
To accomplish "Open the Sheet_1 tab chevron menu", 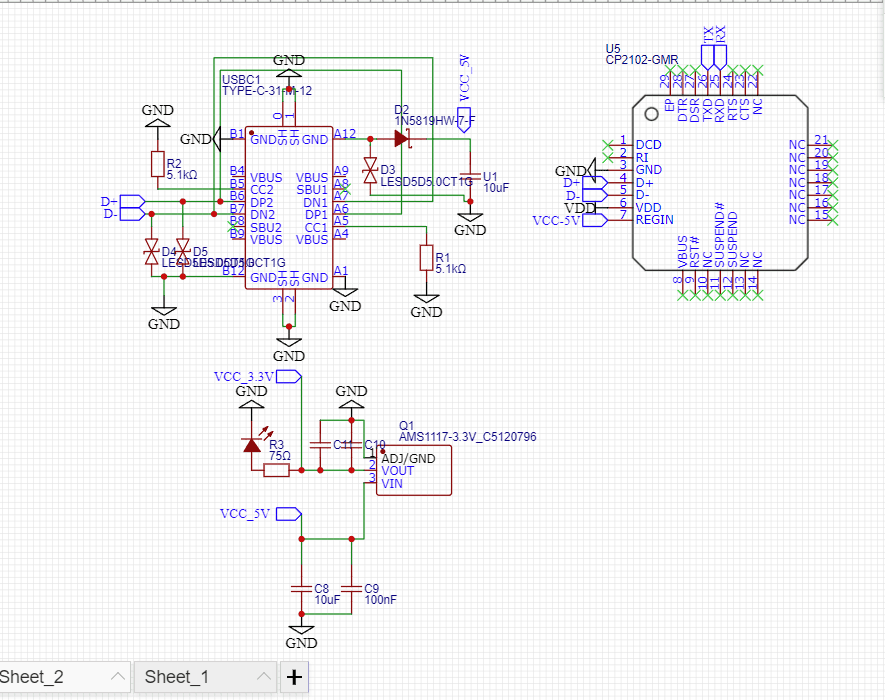I will [262, 677].
